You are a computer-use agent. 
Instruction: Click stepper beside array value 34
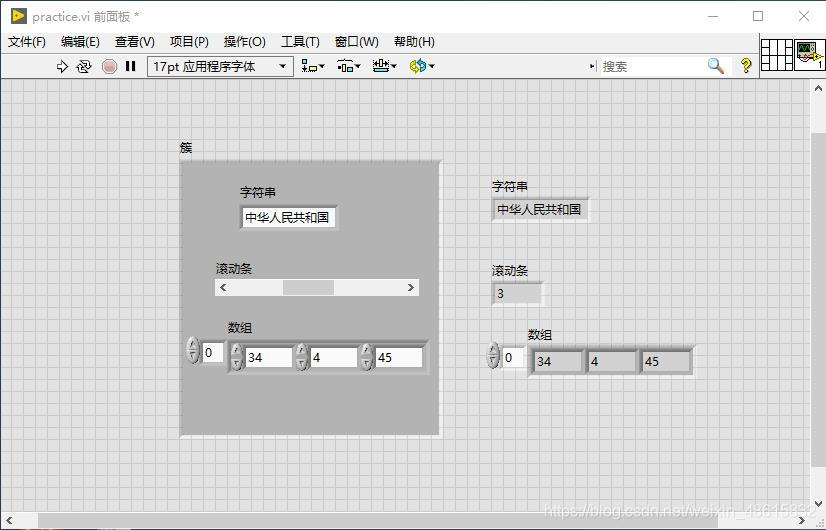[x=237, y=357]
